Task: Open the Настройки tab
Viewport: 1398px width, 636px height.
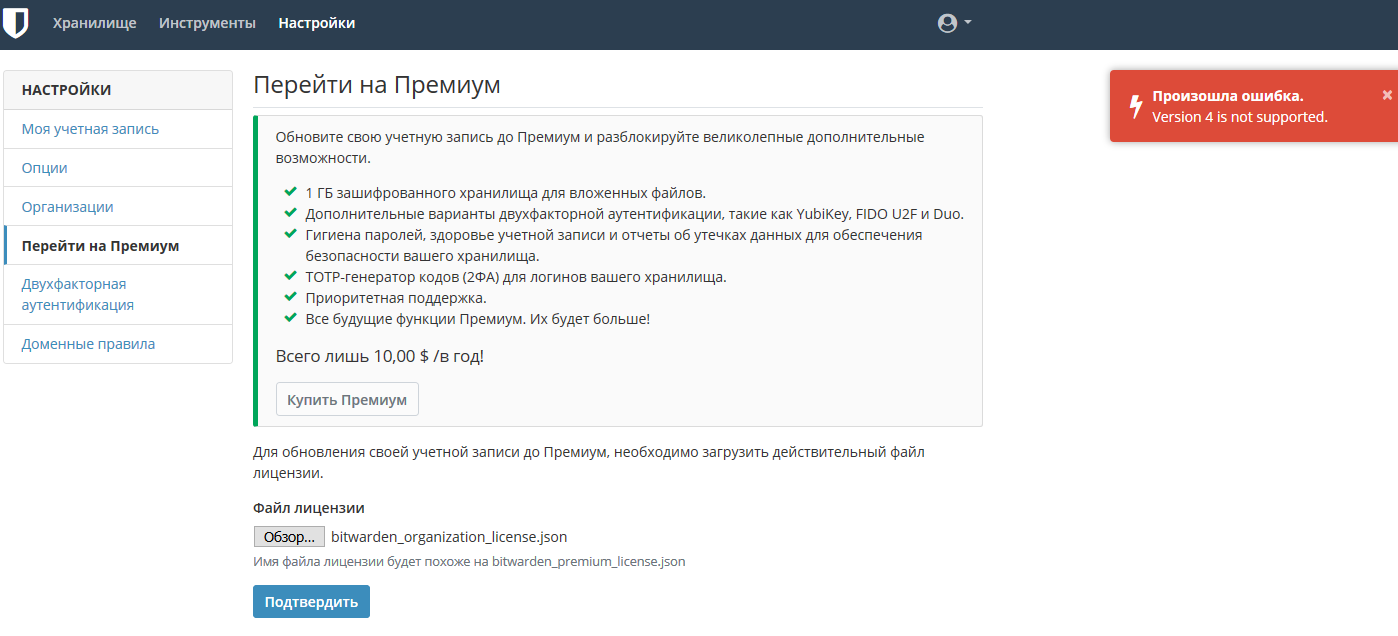Action: [x=316, y=23]
